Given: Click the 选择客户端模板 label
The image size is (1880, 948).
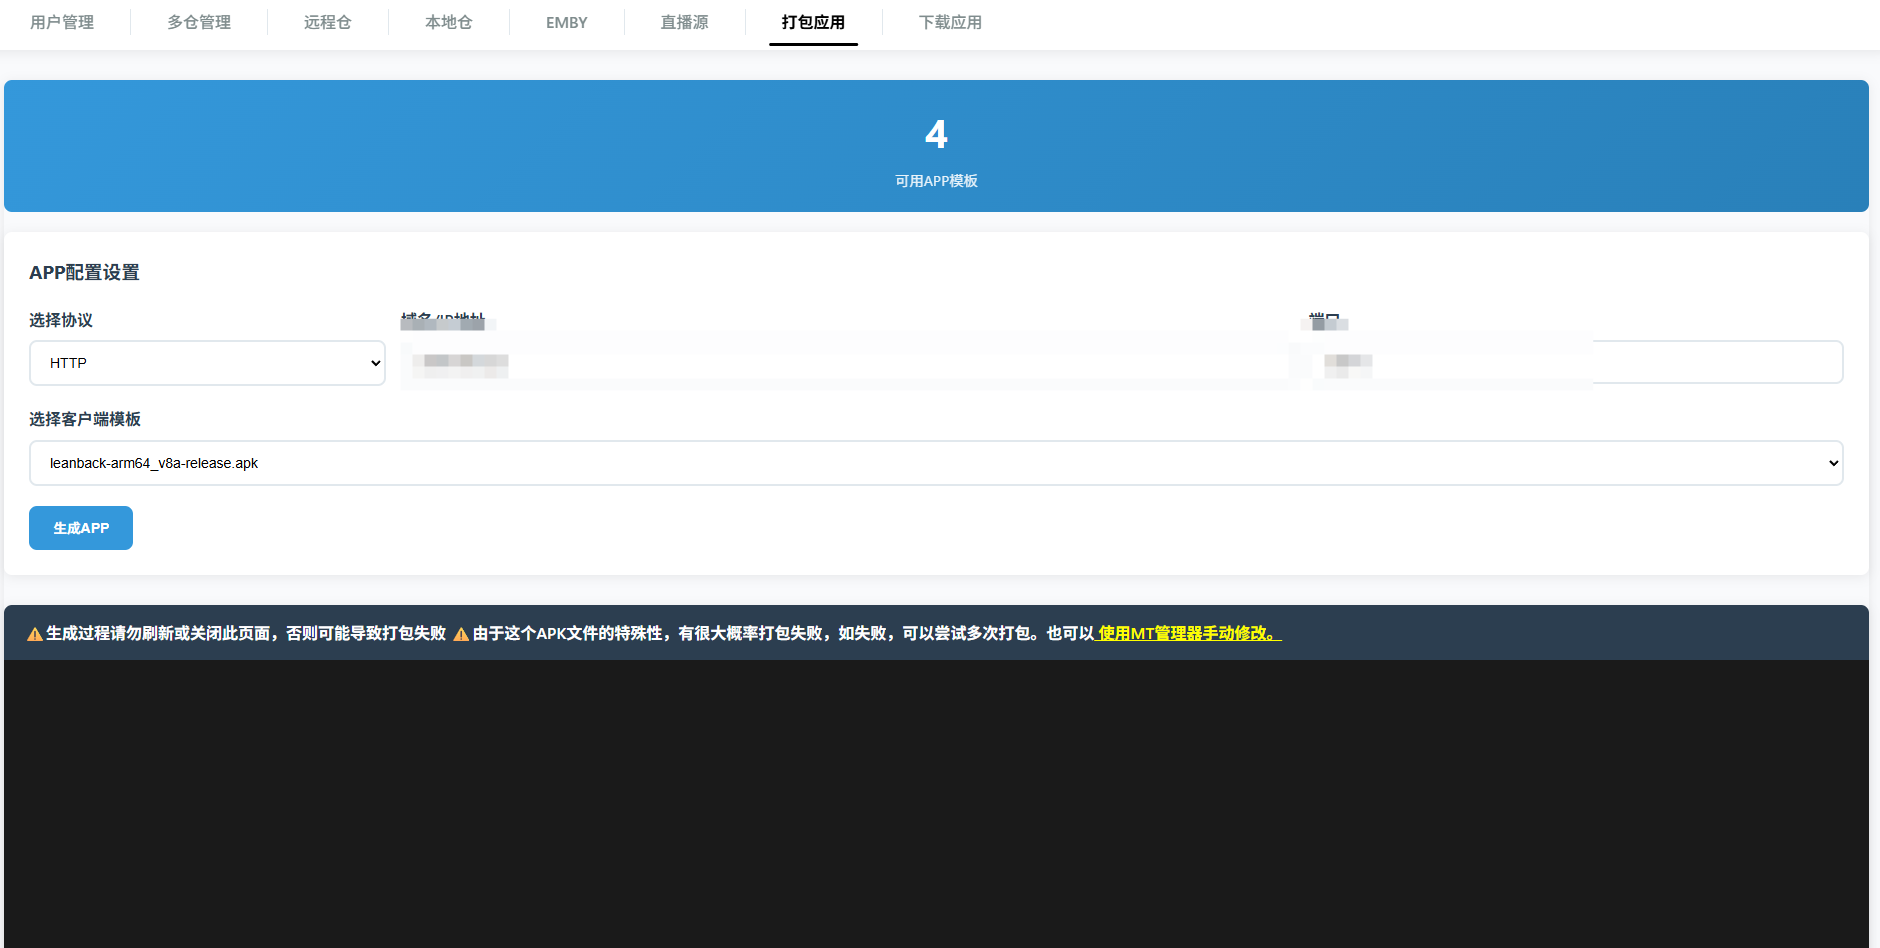Looking at the screenshot, I should point(85,419).
